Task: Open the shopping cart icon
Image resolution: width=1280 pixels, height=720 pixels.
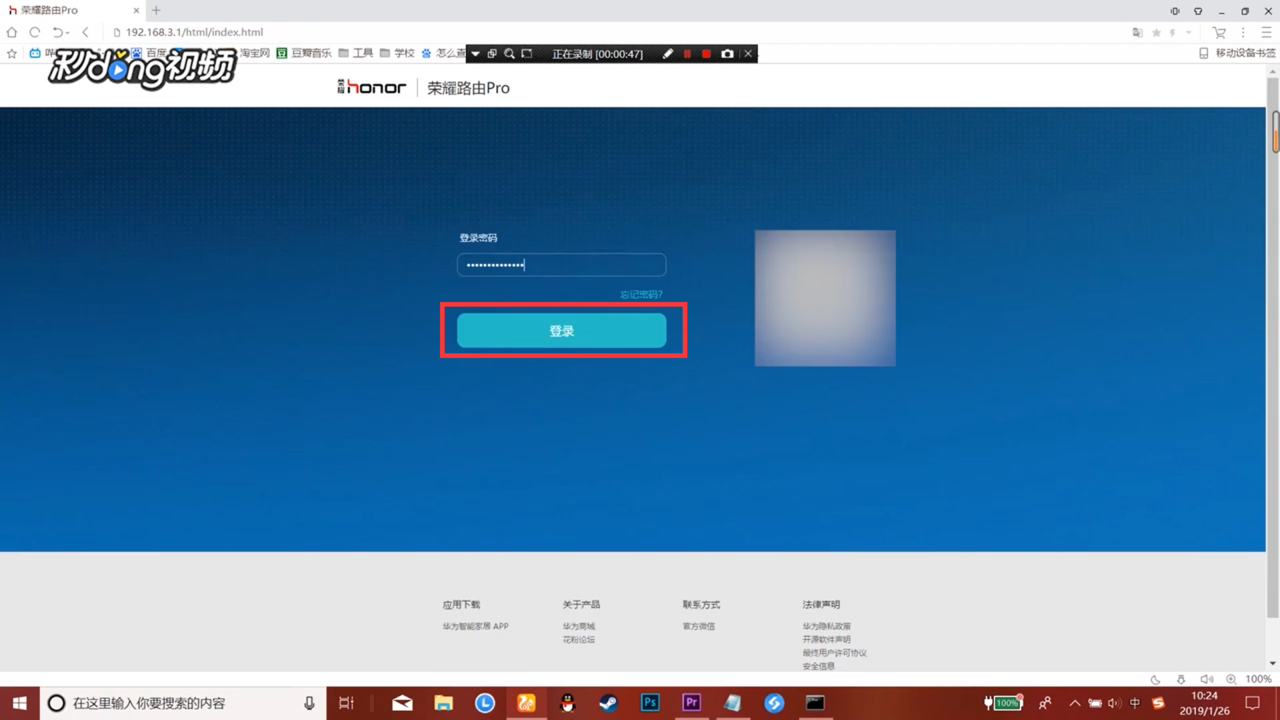Action: (1219, 32)
